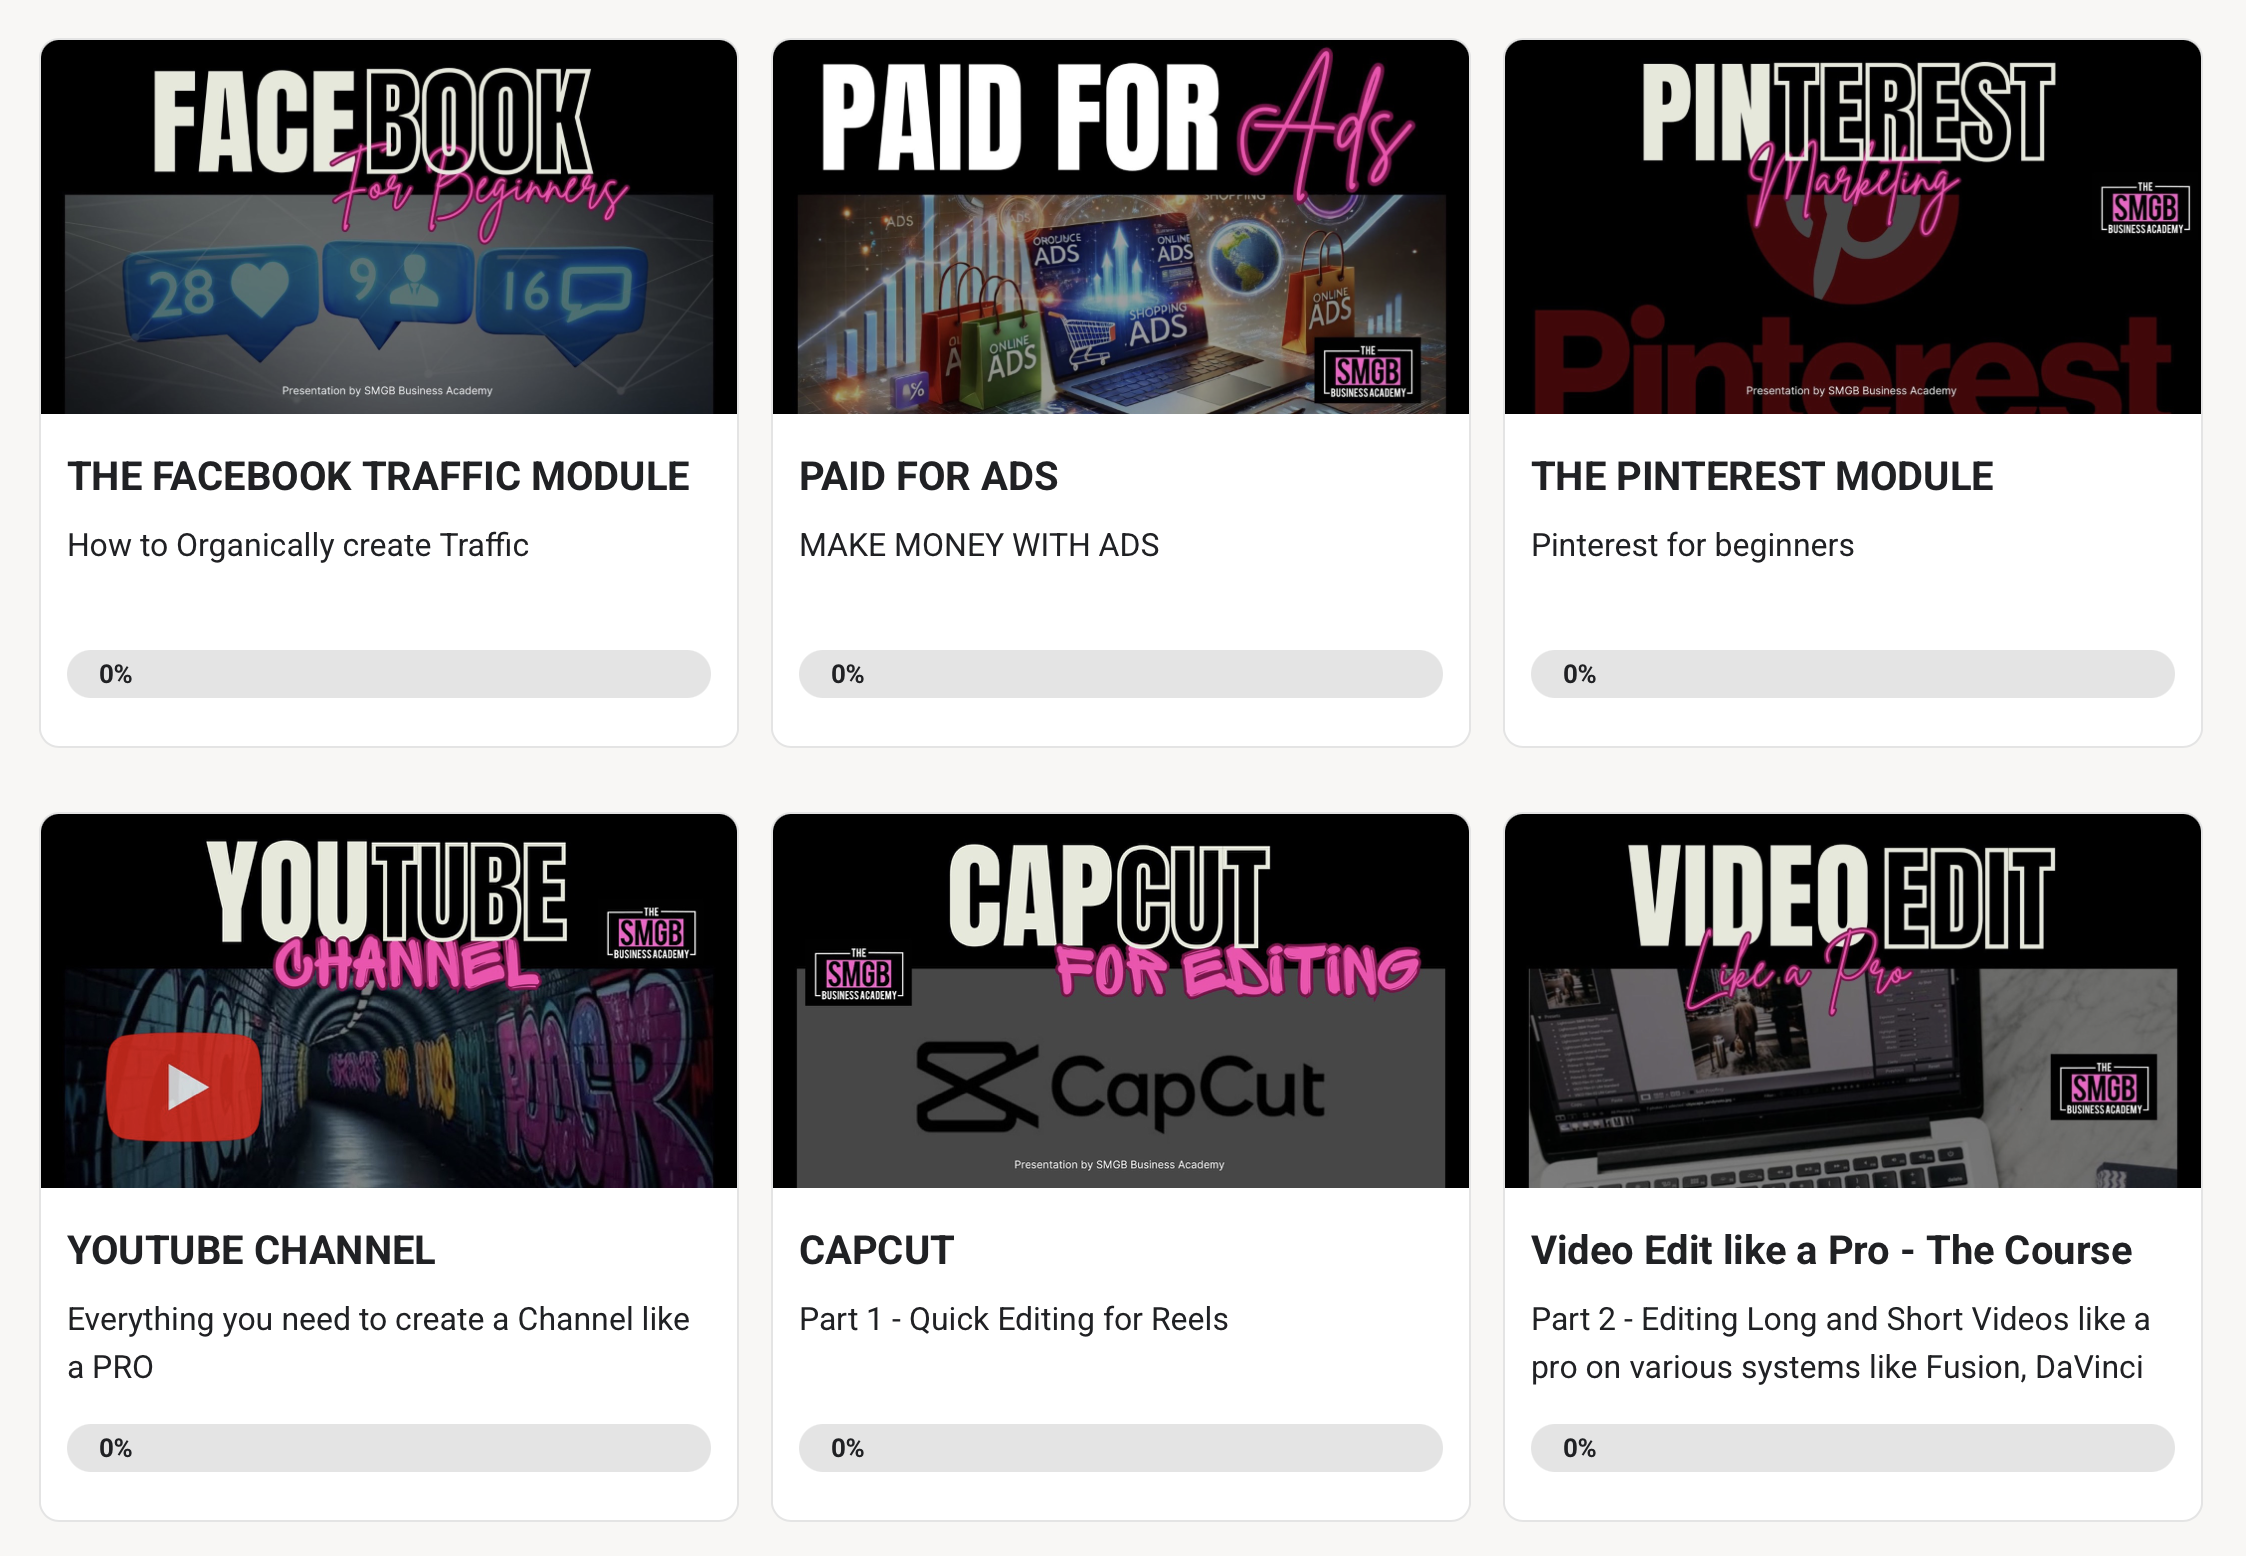Open the Pinterest Marketing thumbnail image
Viewport: 2246px width, 1556px height.
[x=1853, y=227]
